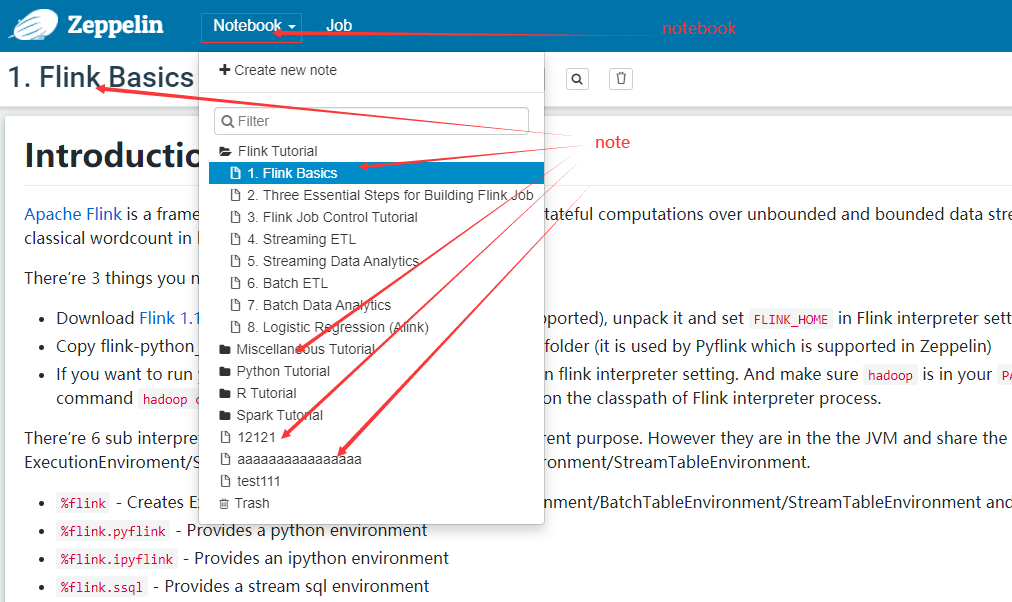Click the open folder icon of Flink Tutorial

[x=225, y=151]
